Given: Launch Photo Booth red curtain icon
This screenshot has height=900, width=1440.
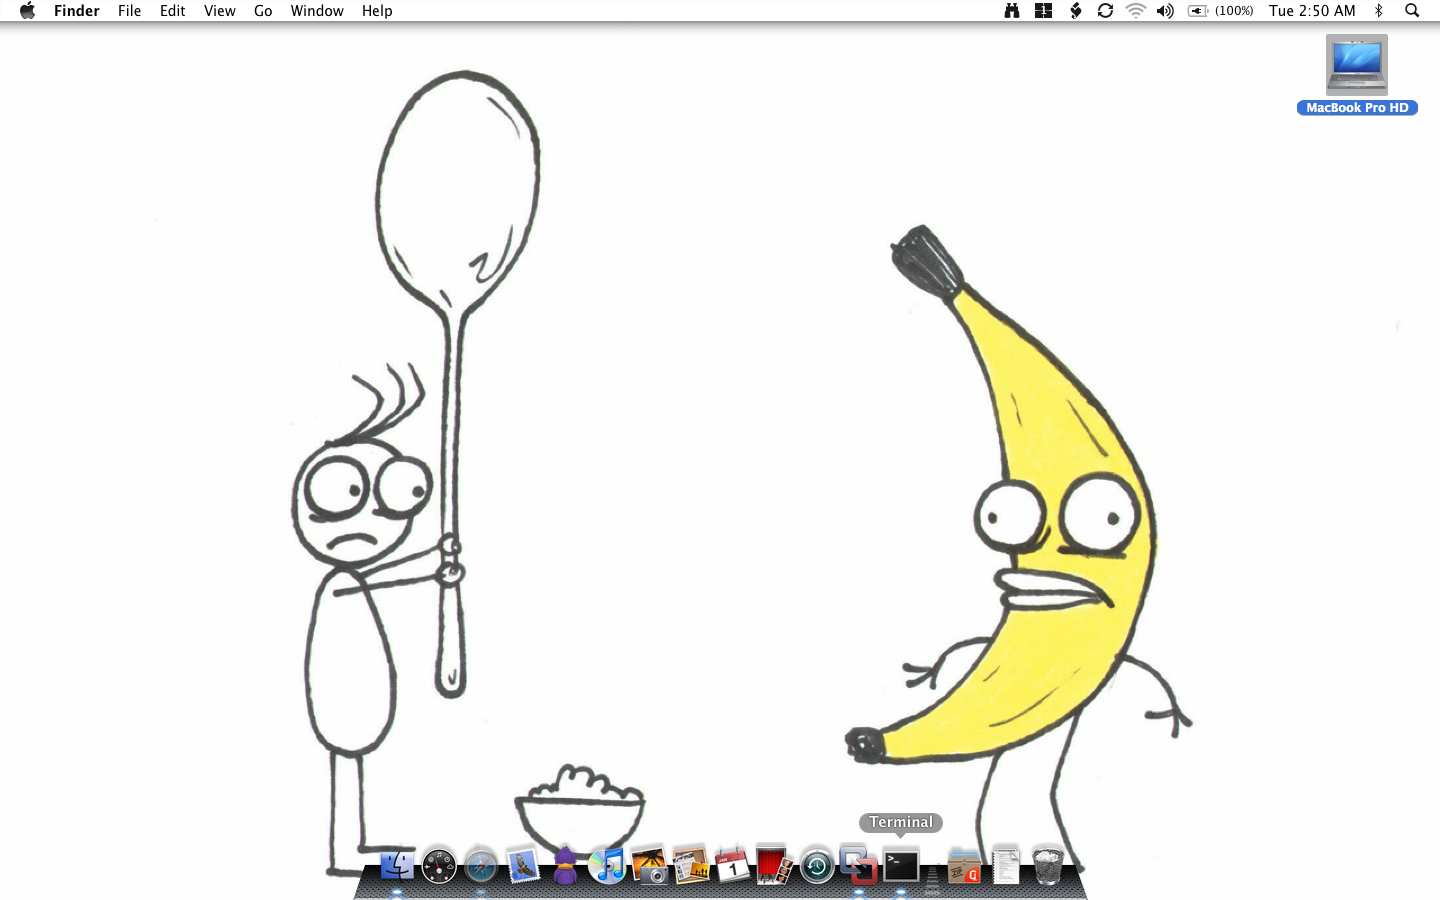Looking at the screenshot, I should click(x=775, y=866).
